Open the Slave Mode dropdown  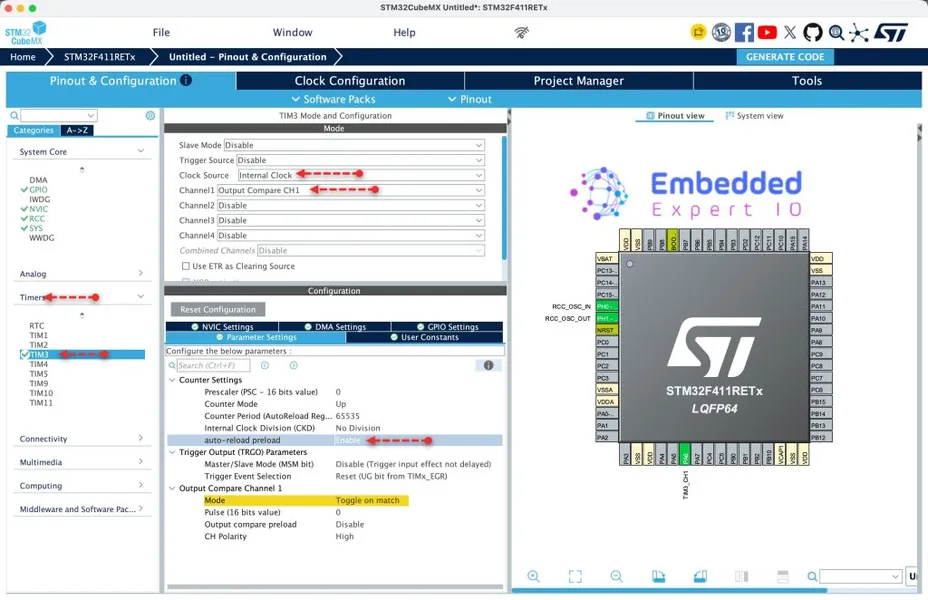(x=354, y=145)
